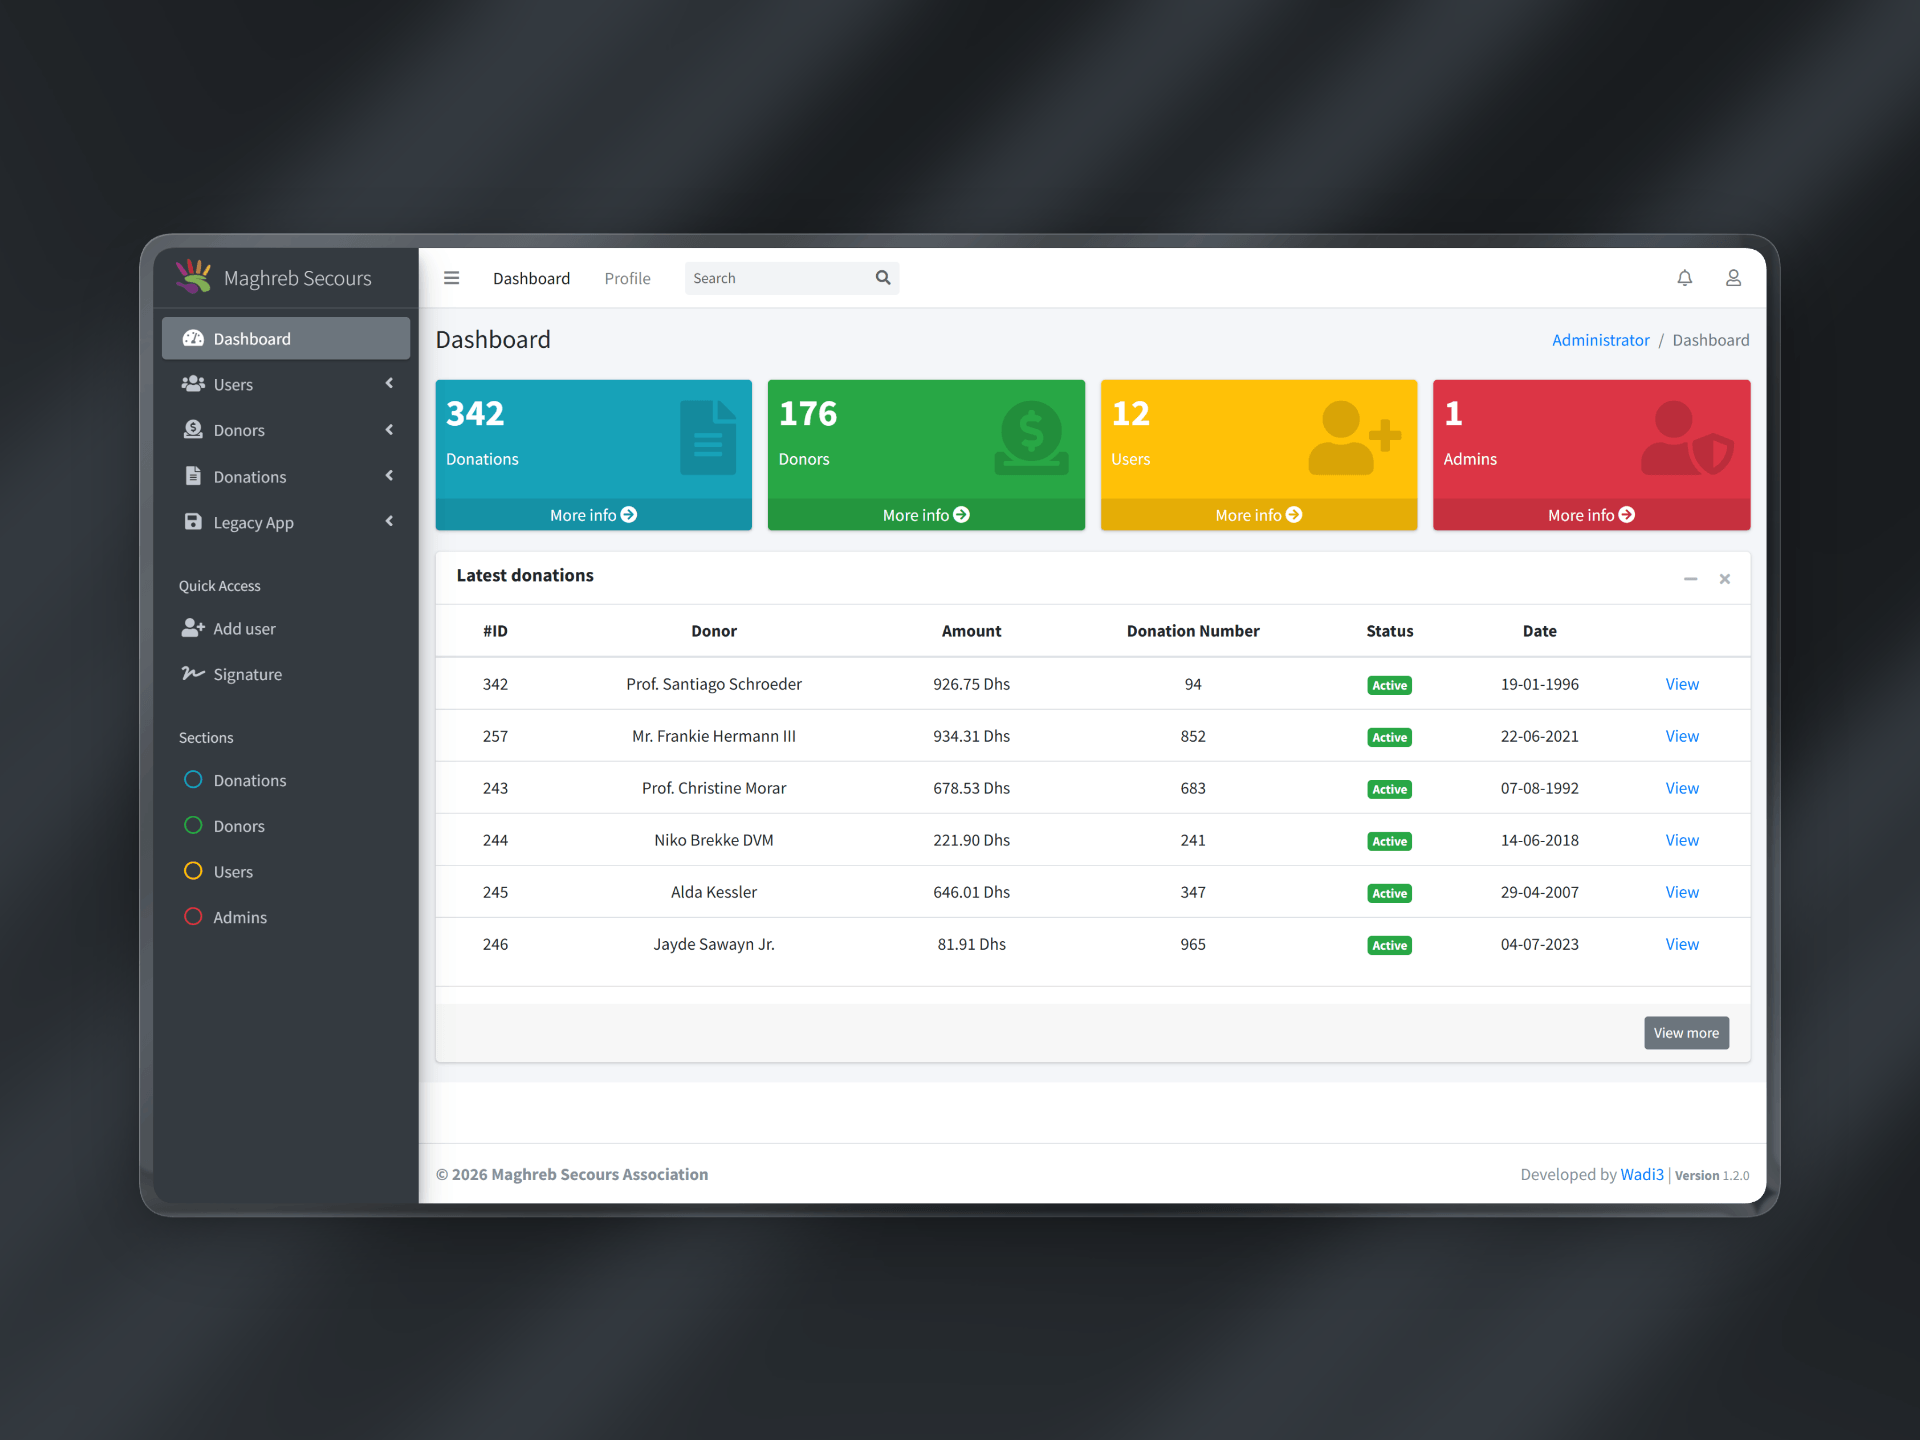
Task: Click the search magnifier icon
Action: (882, 278)
